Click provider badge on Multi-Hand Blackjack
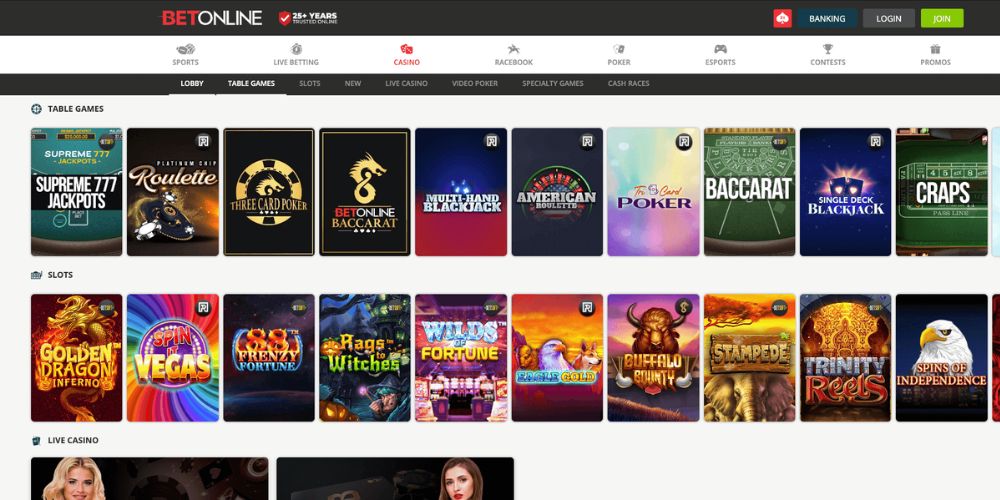This screenshot has height=500, width=1000. pos(491,142)
